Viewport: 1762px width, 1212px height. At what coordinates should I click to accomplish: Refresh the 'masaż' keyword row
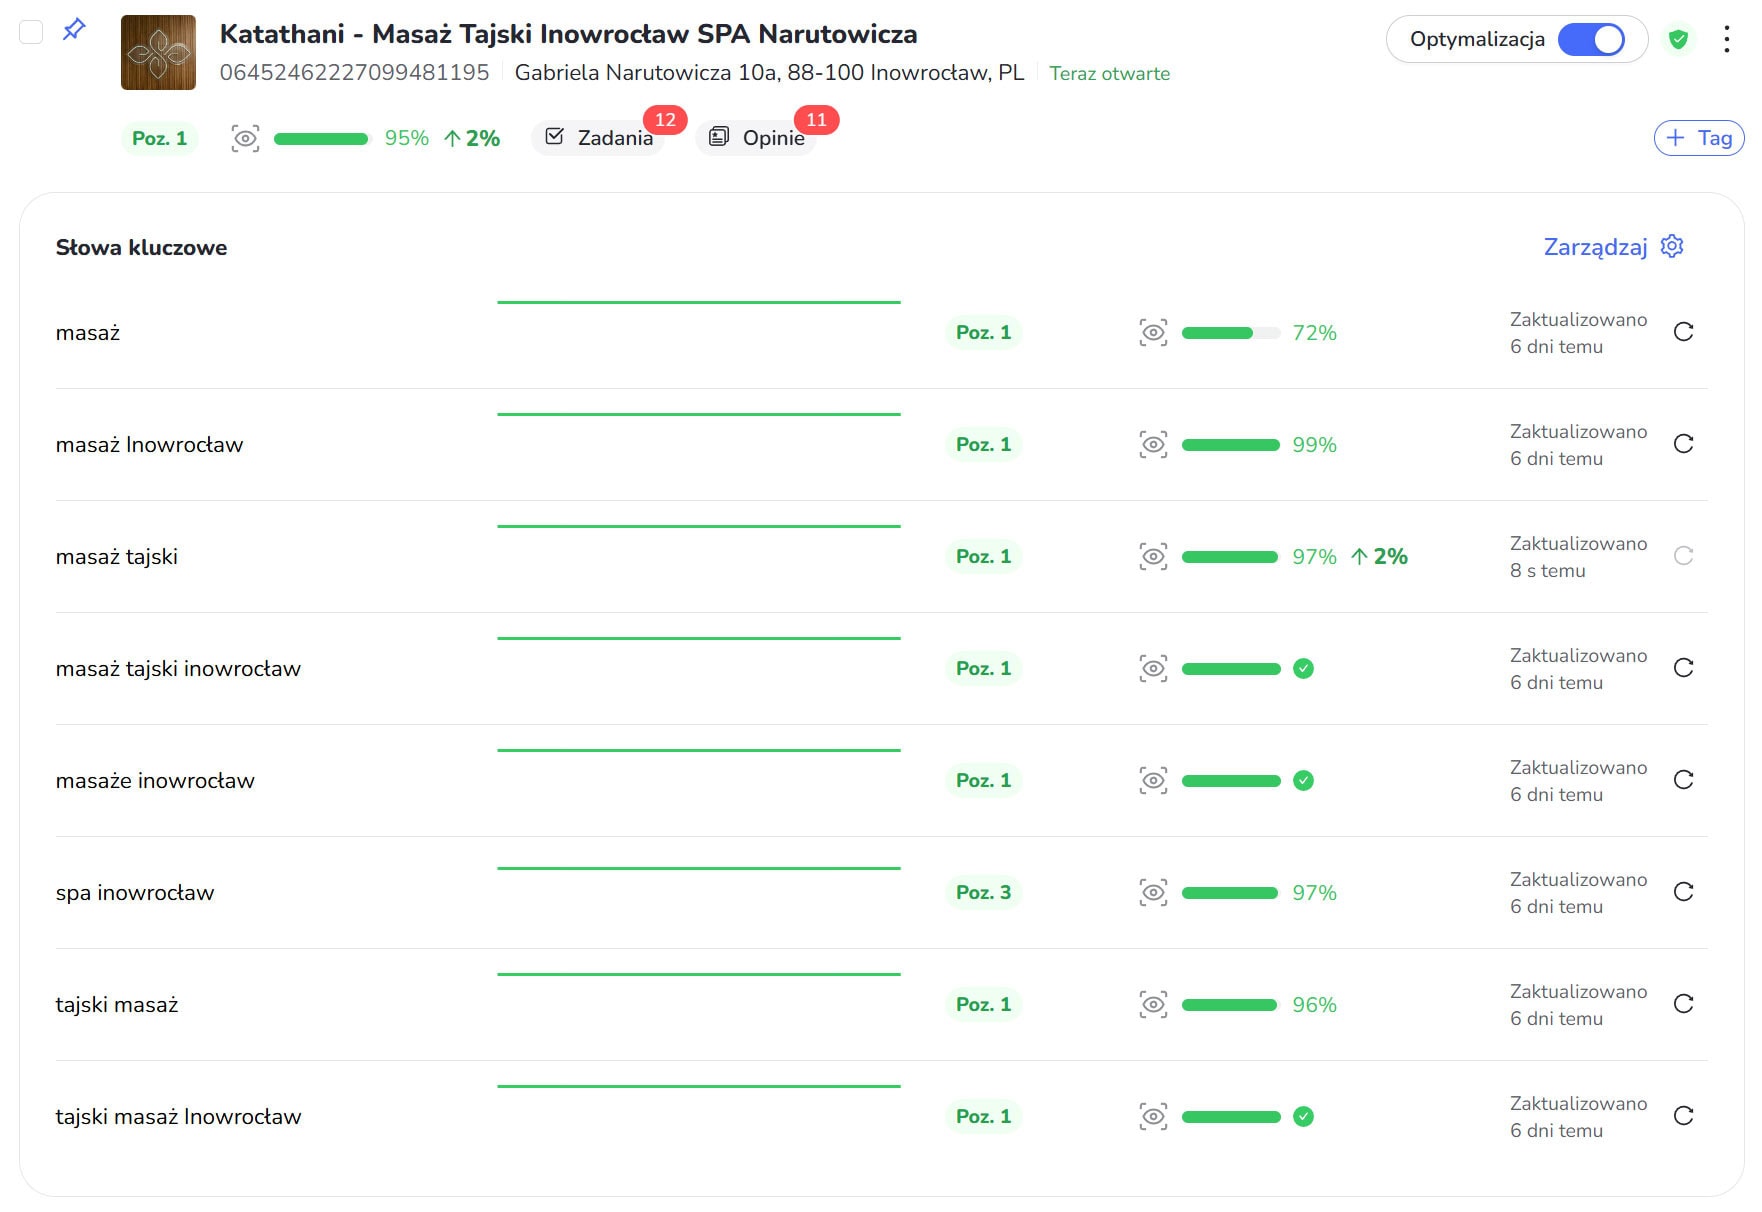pyautogui.click(x=1683, y=332)
